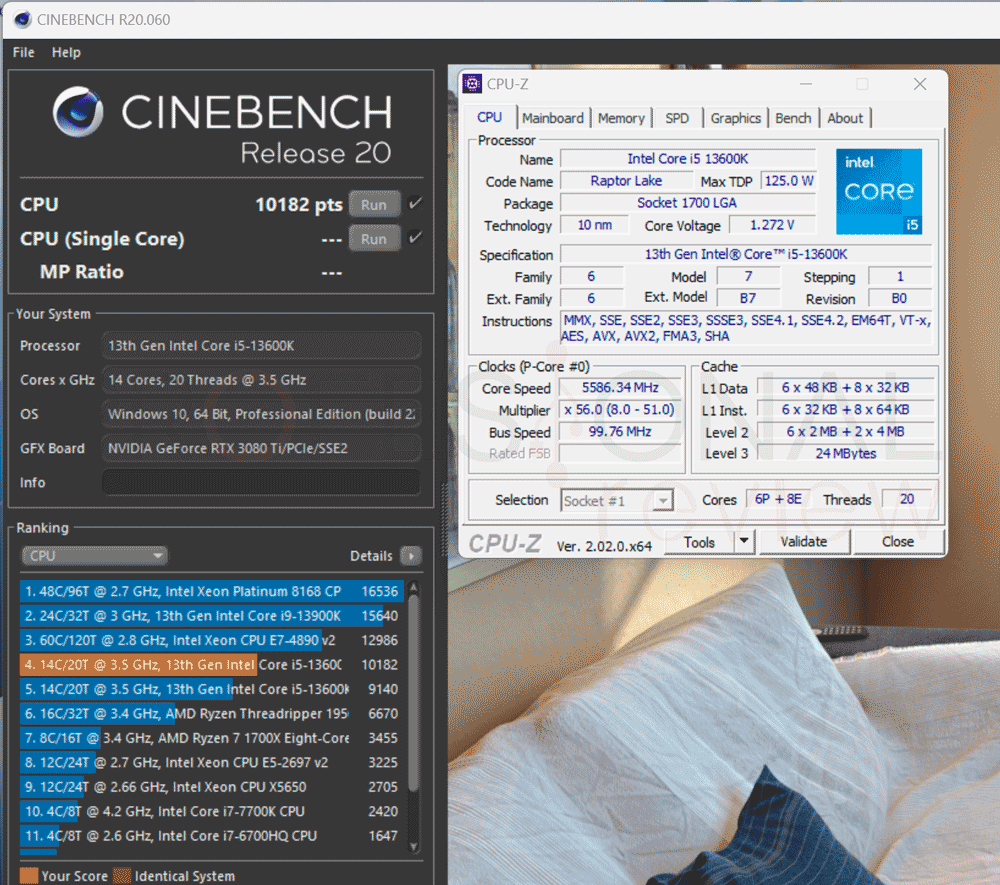Click the Processor field in Your System
Image resolution: width=1000 pixels, height=885 pixels.
(x=261, y=346)
